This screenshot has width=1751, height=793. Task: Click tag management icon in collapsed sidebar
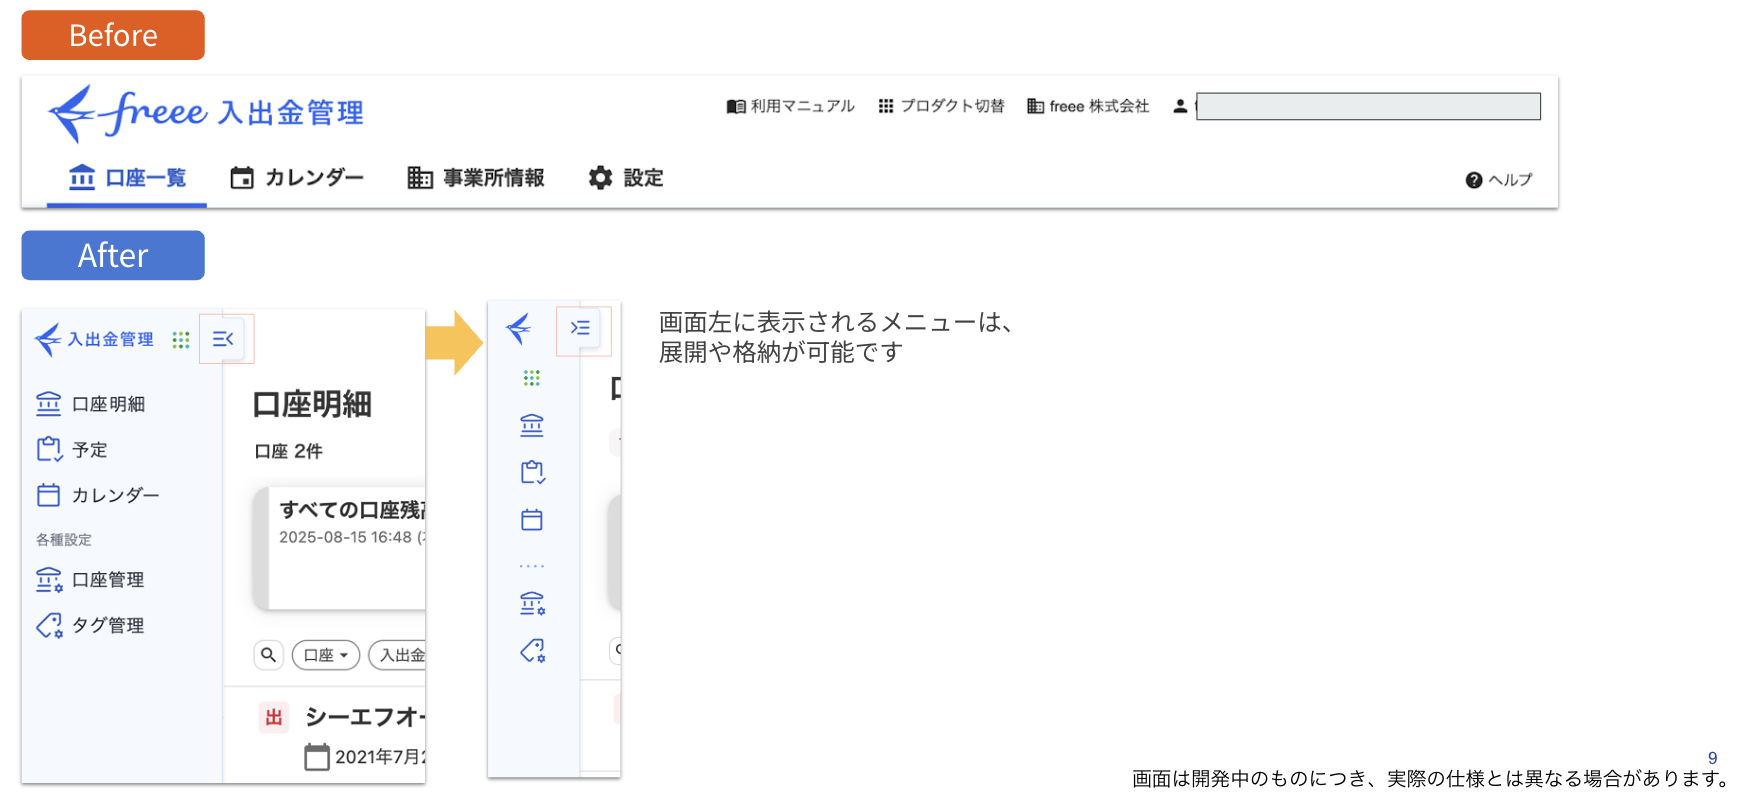click(532, 651)
